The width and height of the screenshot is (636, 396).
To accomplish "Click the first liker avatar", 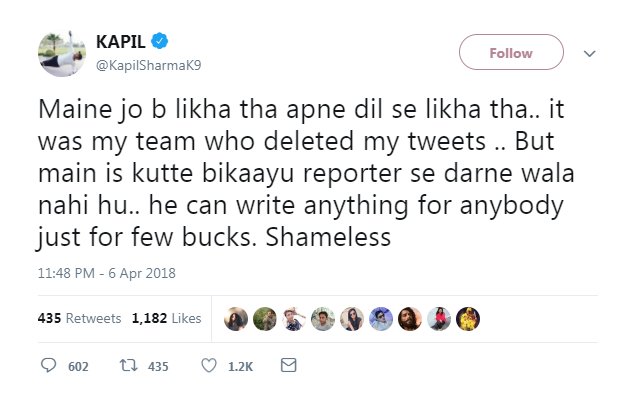I will coord(236,319).
